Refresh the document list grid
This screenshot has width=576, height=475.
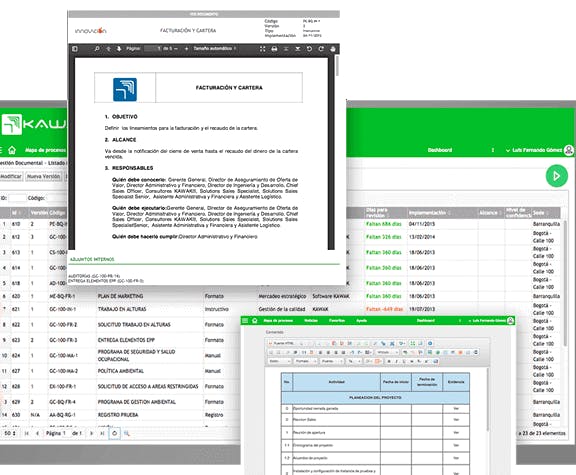pyautogui.click(x=115, y=433)
